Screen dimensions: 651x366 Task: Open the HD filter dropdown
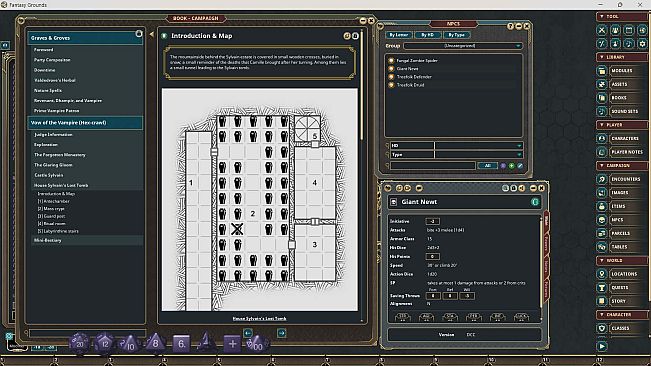coord(479,146)
